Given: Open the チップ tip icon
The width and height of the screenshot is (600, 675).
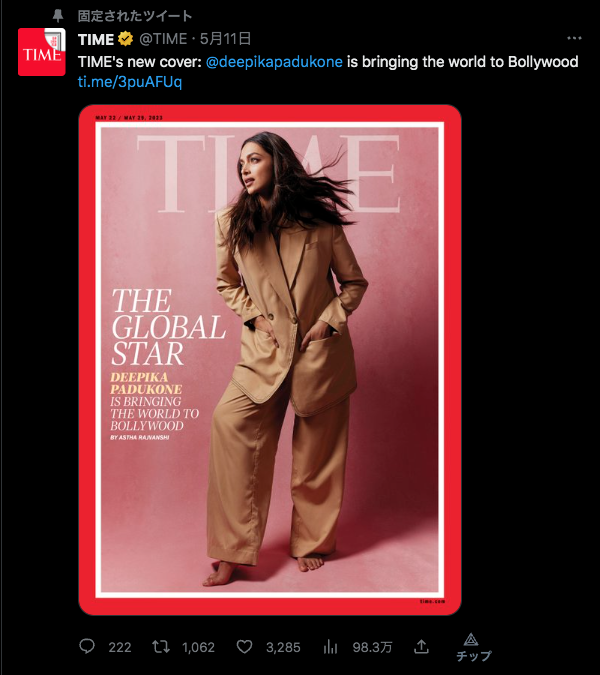Looking at the screenshot, I should click(x=473, y=647).
